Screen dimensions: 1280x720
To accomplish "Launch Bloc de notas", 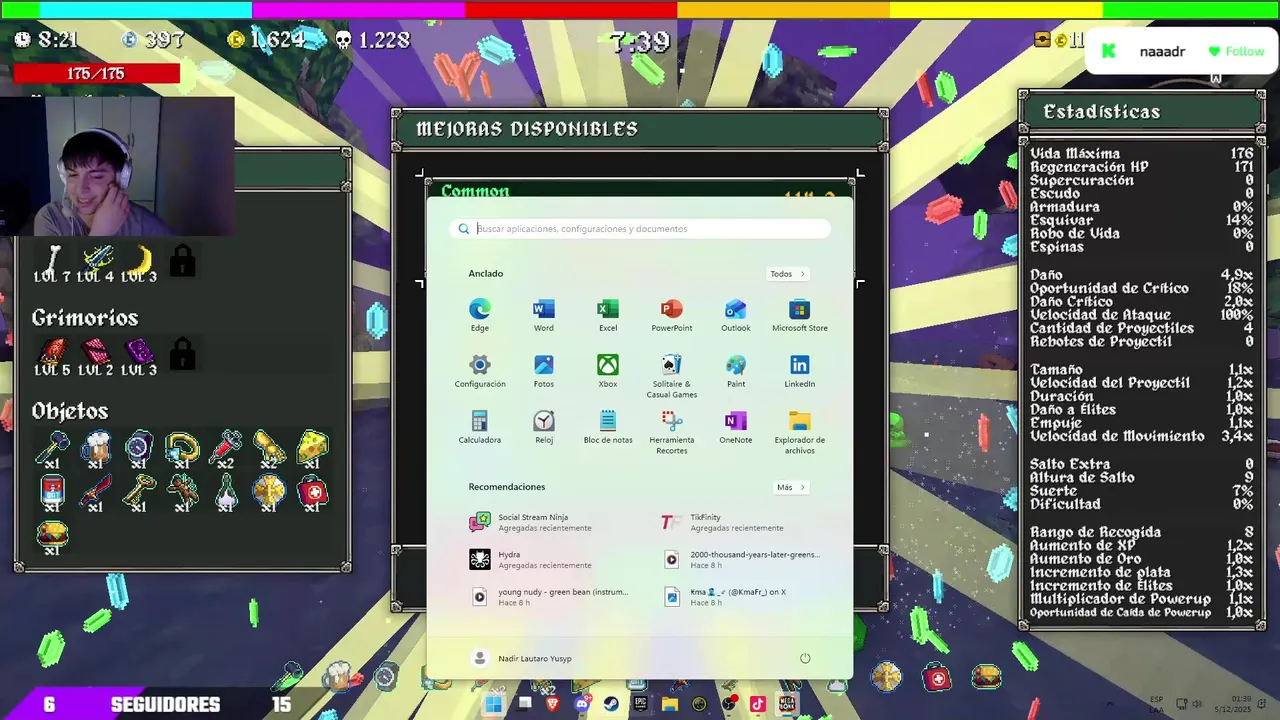I will click(x=608, y=427).
